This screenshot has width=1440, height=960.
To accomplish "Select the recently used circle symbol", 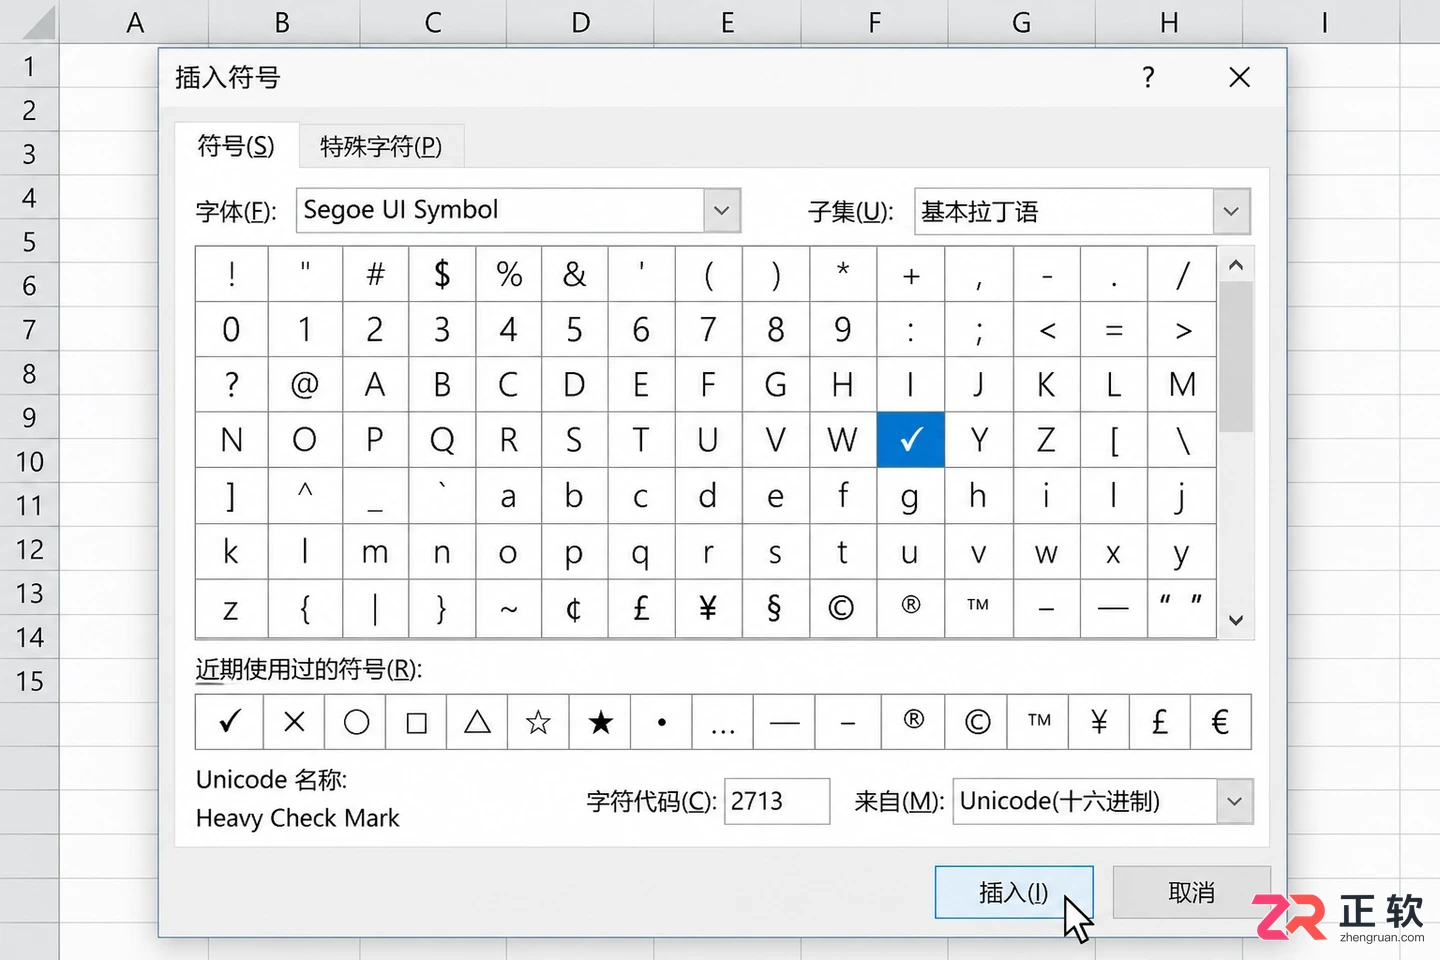I will pos(356,721).
